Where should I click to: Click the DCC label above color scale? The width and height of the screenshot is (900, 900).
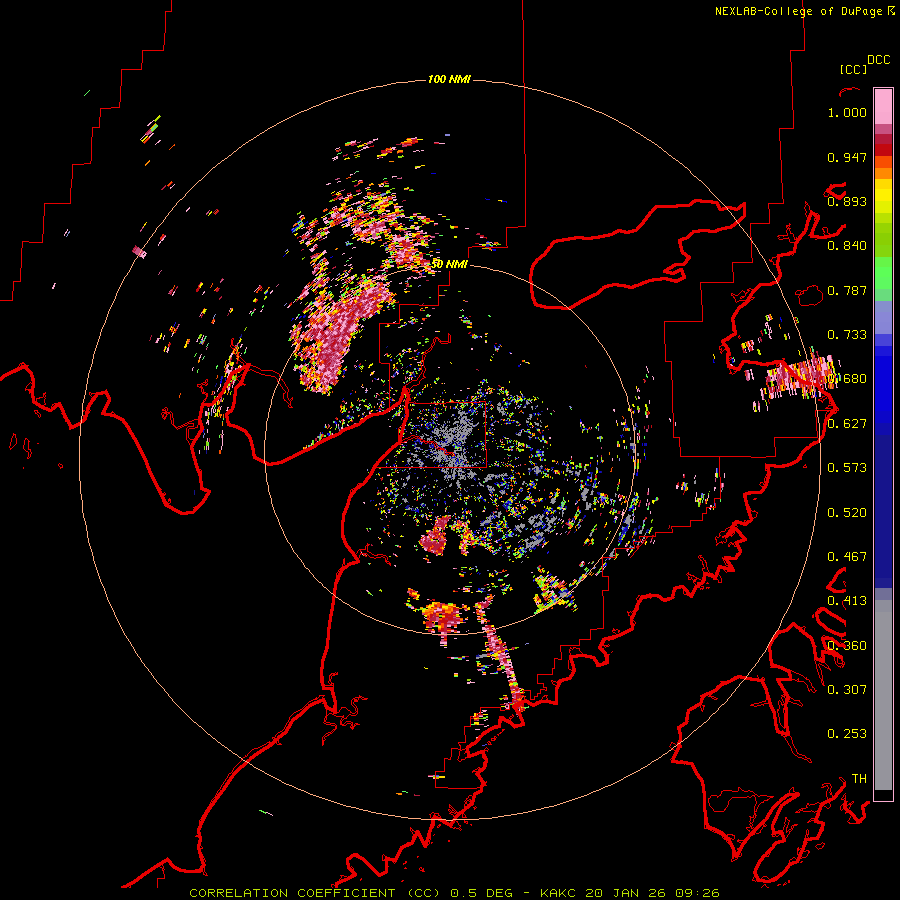click(x=879, y=60)
